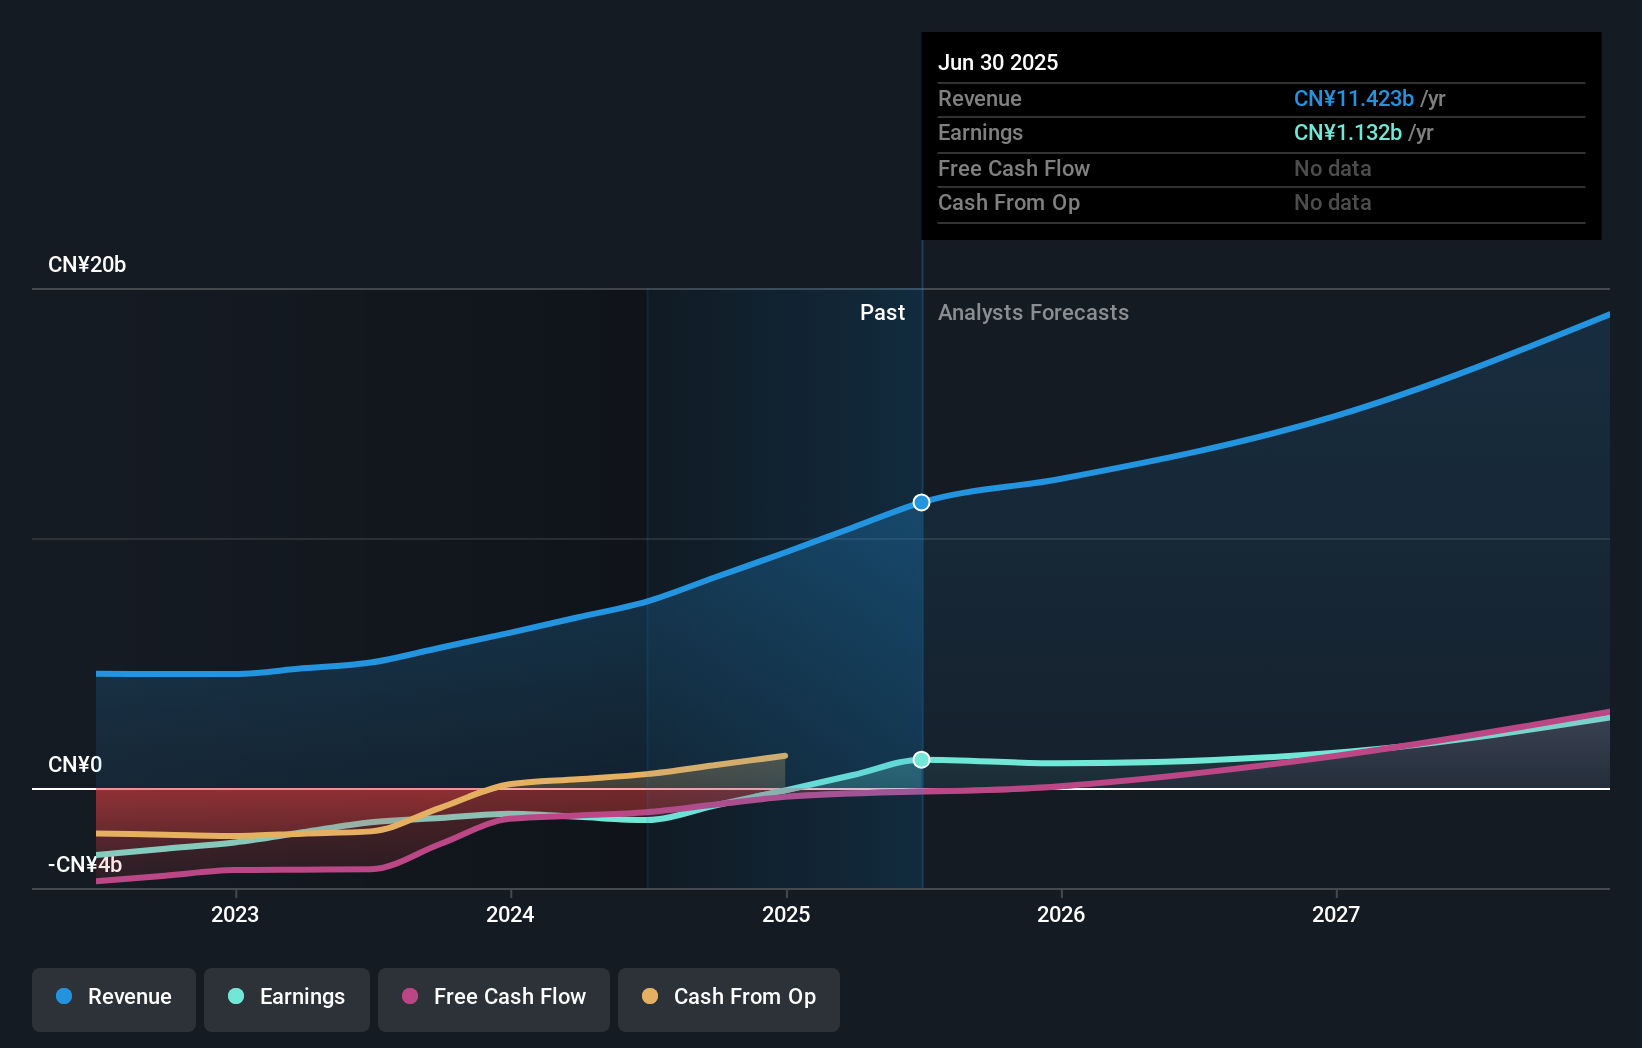Click the Free Cash Flow legend button
This screenshot has width=1642, height=1048.
(493, 999)
